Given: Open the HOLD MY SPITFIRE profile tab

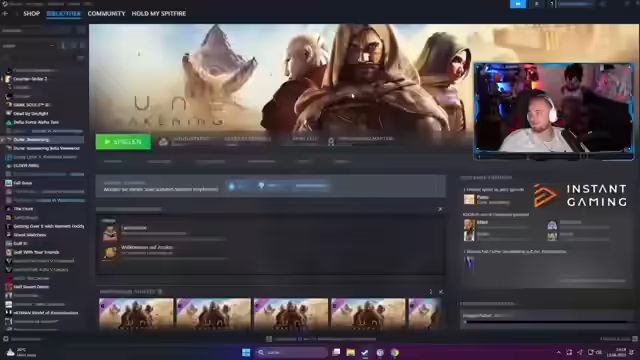Looking at the screenshot, I should (x=158, y=13).
